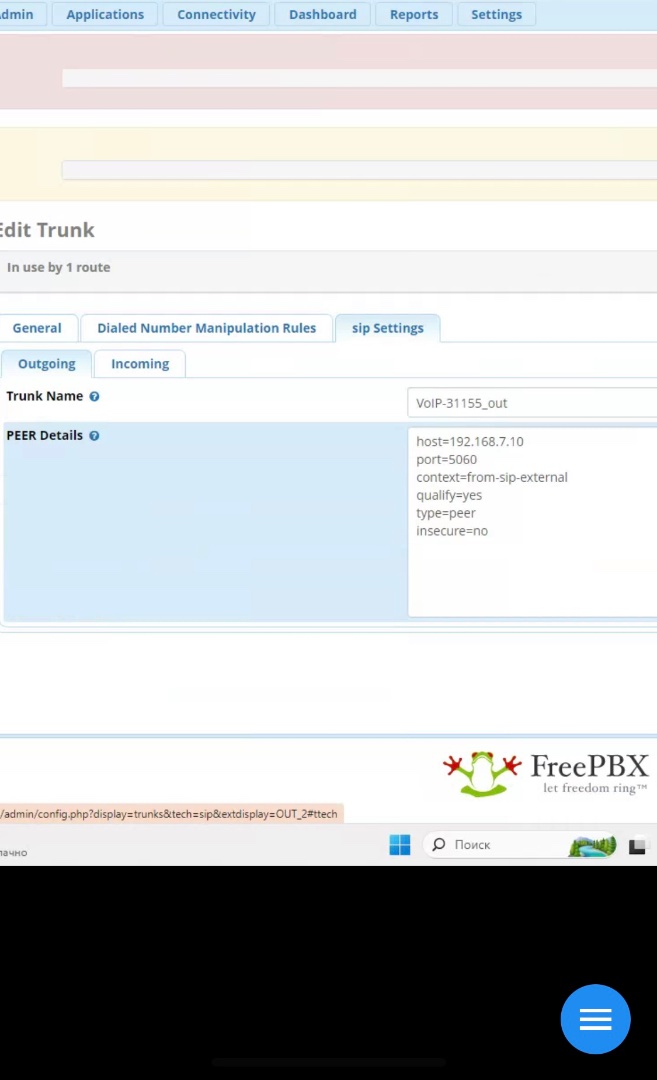
Task: Open the Dashboard menu item
Action: 322,14
